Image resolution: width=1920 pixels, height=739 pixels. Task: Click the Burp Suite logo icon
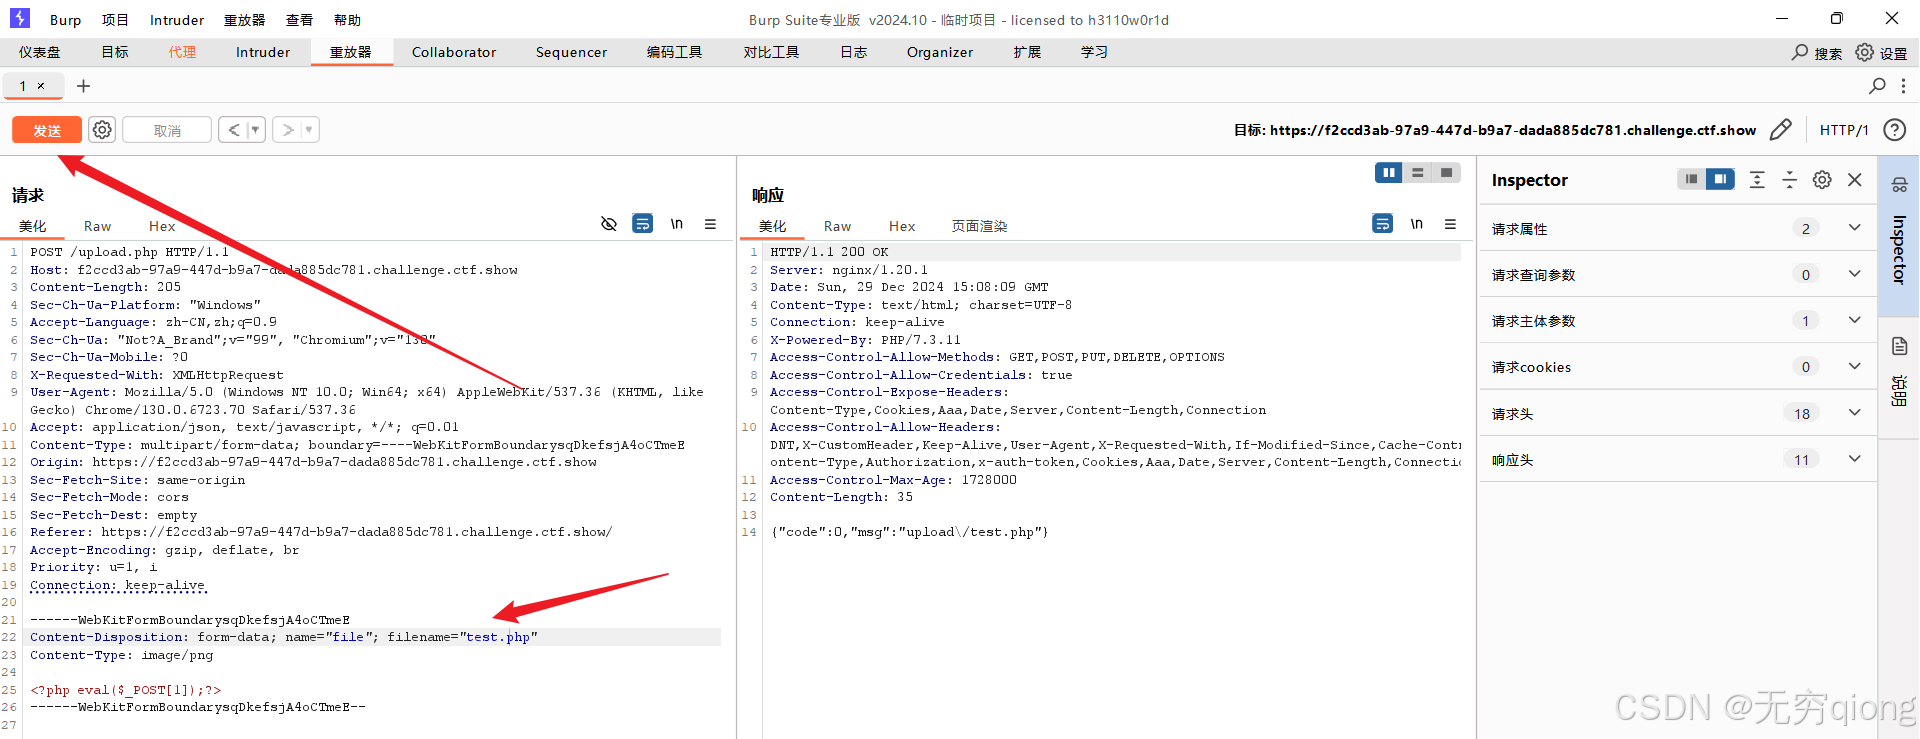click(20, 18)
